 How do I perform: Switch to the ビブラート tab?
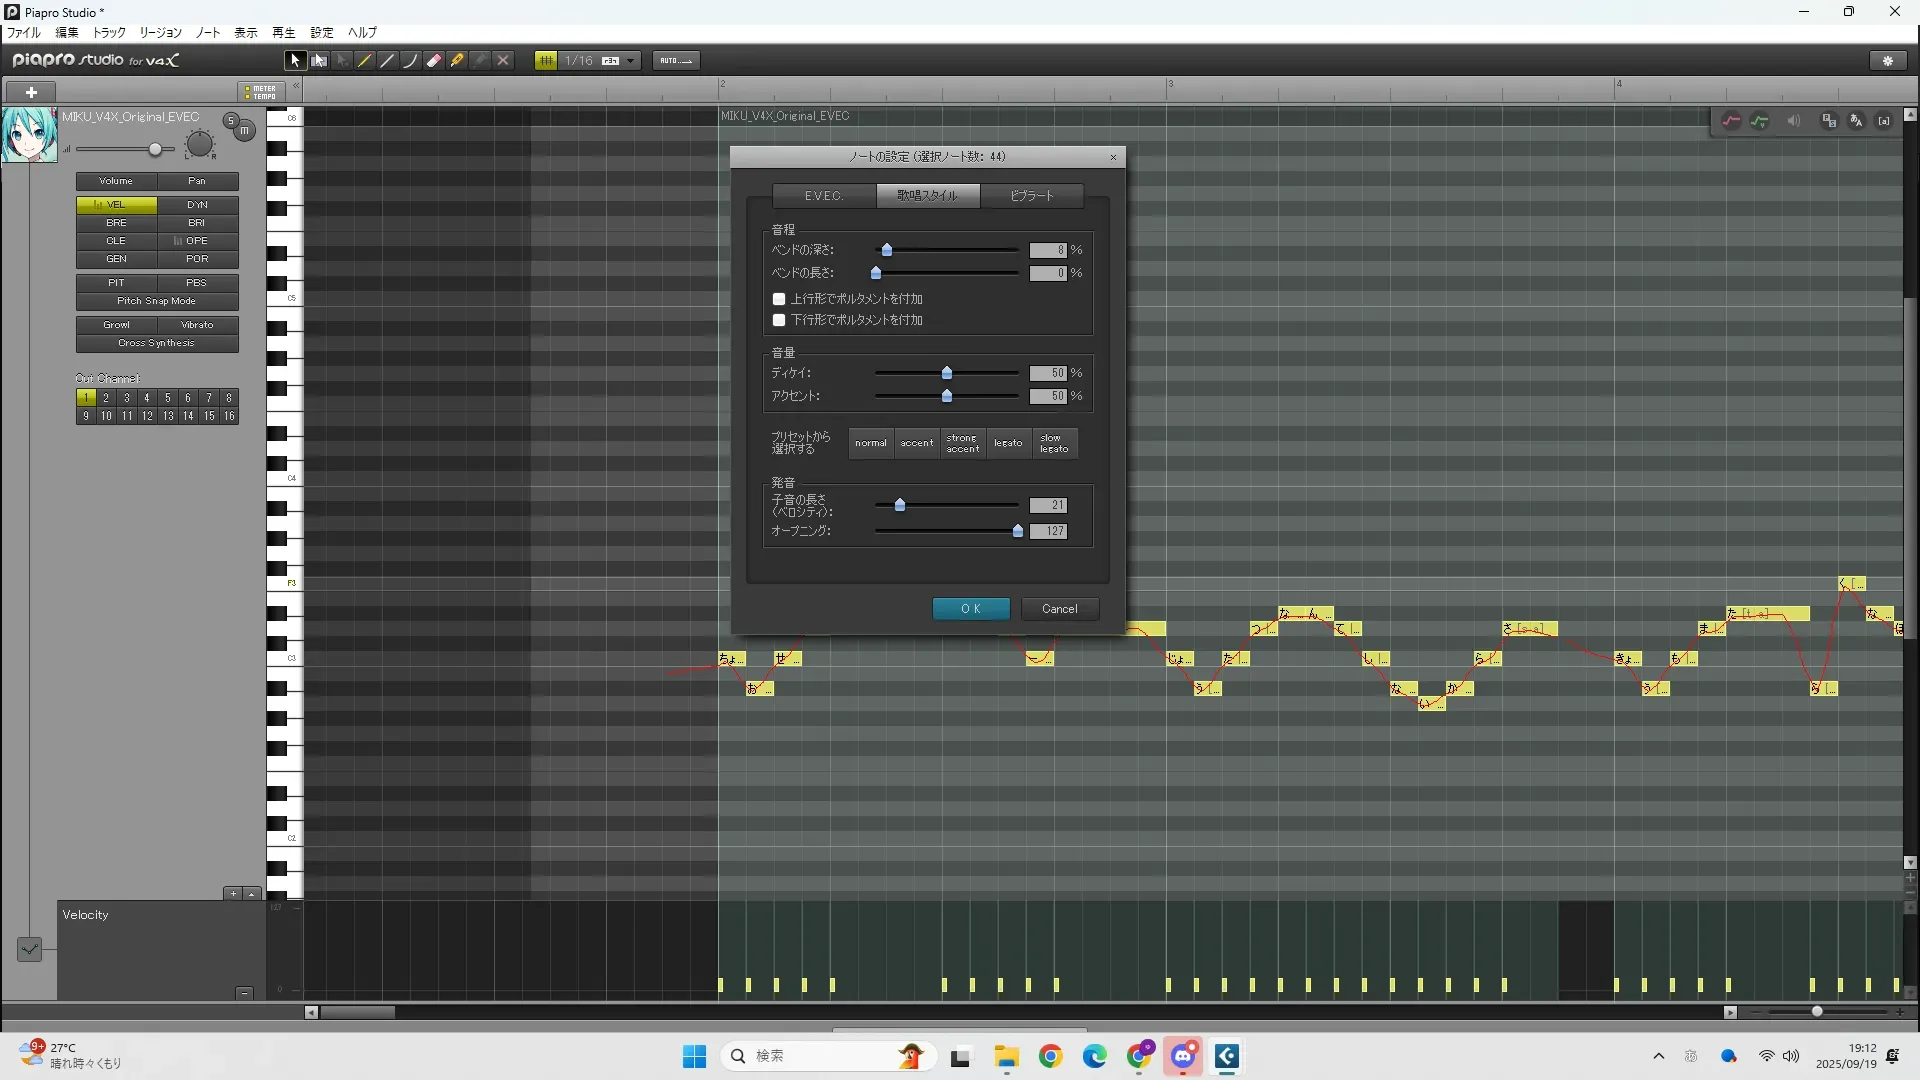(x=1031, y=196)
